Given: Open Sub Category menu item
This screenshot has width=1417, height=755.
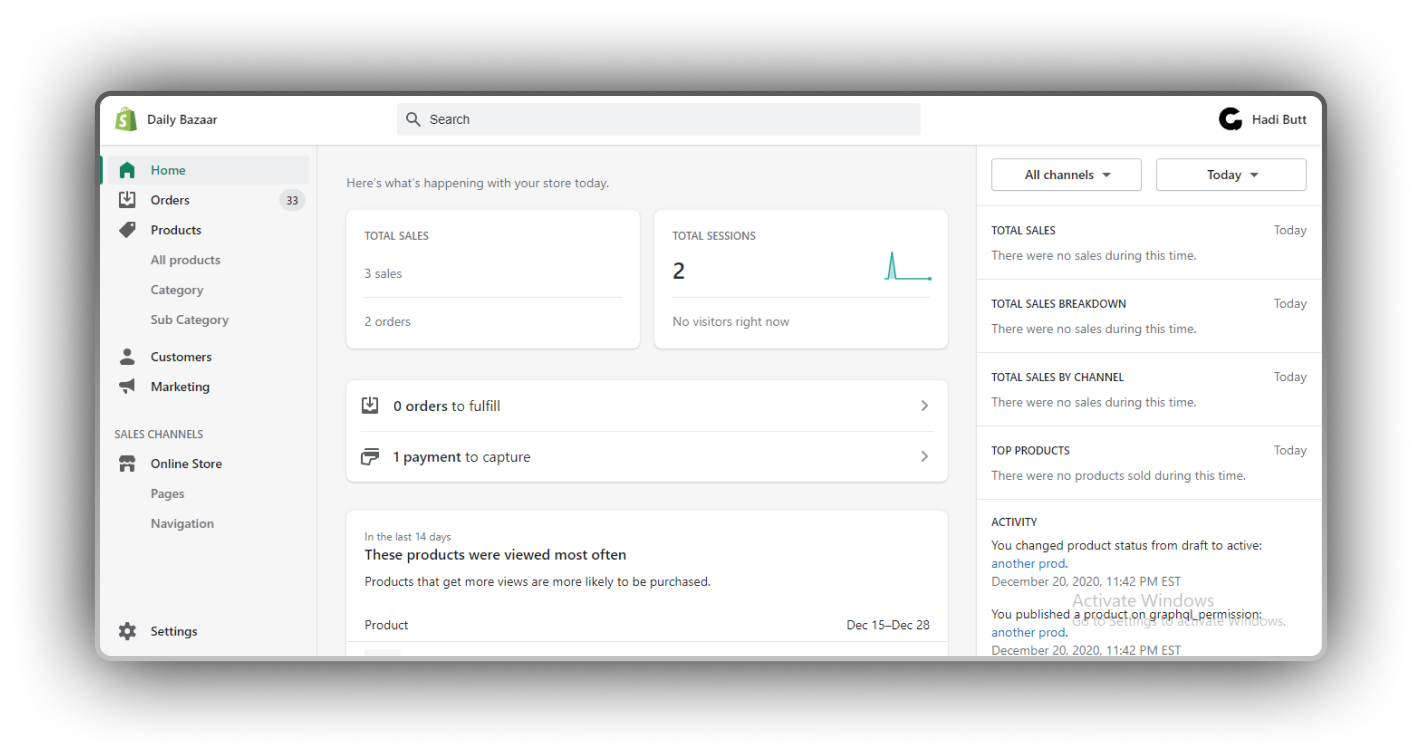Looking at the screenshot, I should point(189,320).
